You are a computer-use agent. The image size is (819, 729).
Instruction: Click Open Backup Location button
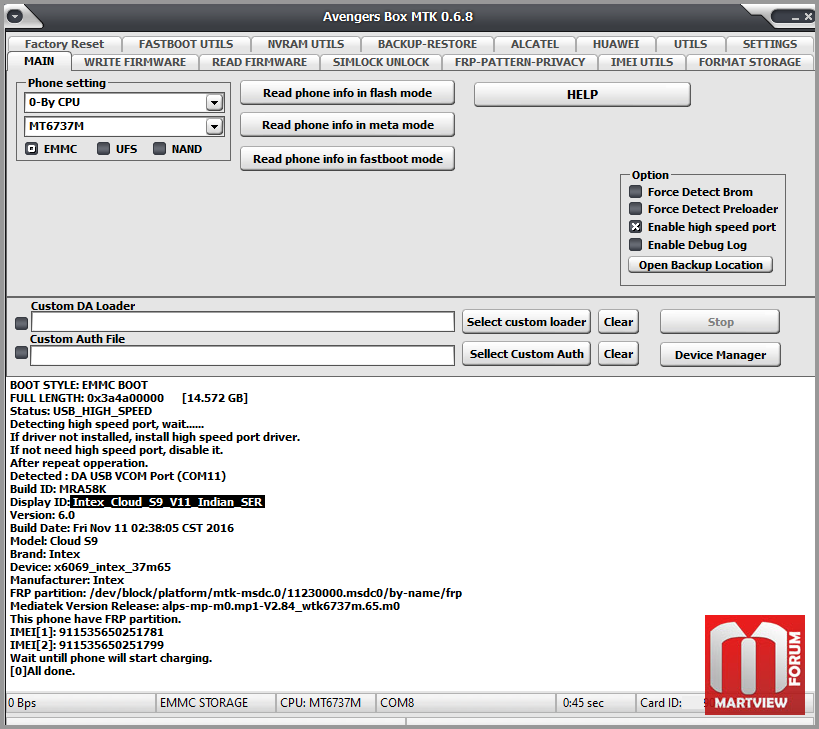click(x=700, y=265)
